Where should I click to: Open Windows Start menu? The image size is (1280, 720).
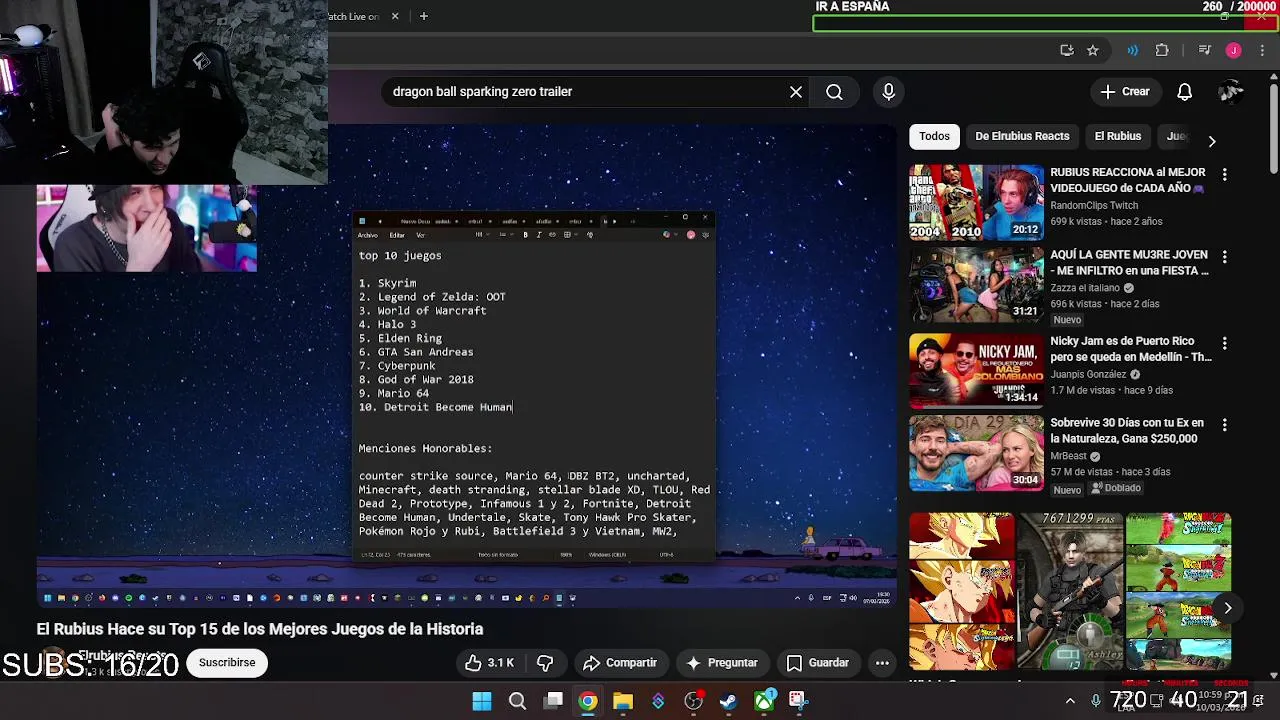point(481,701)
